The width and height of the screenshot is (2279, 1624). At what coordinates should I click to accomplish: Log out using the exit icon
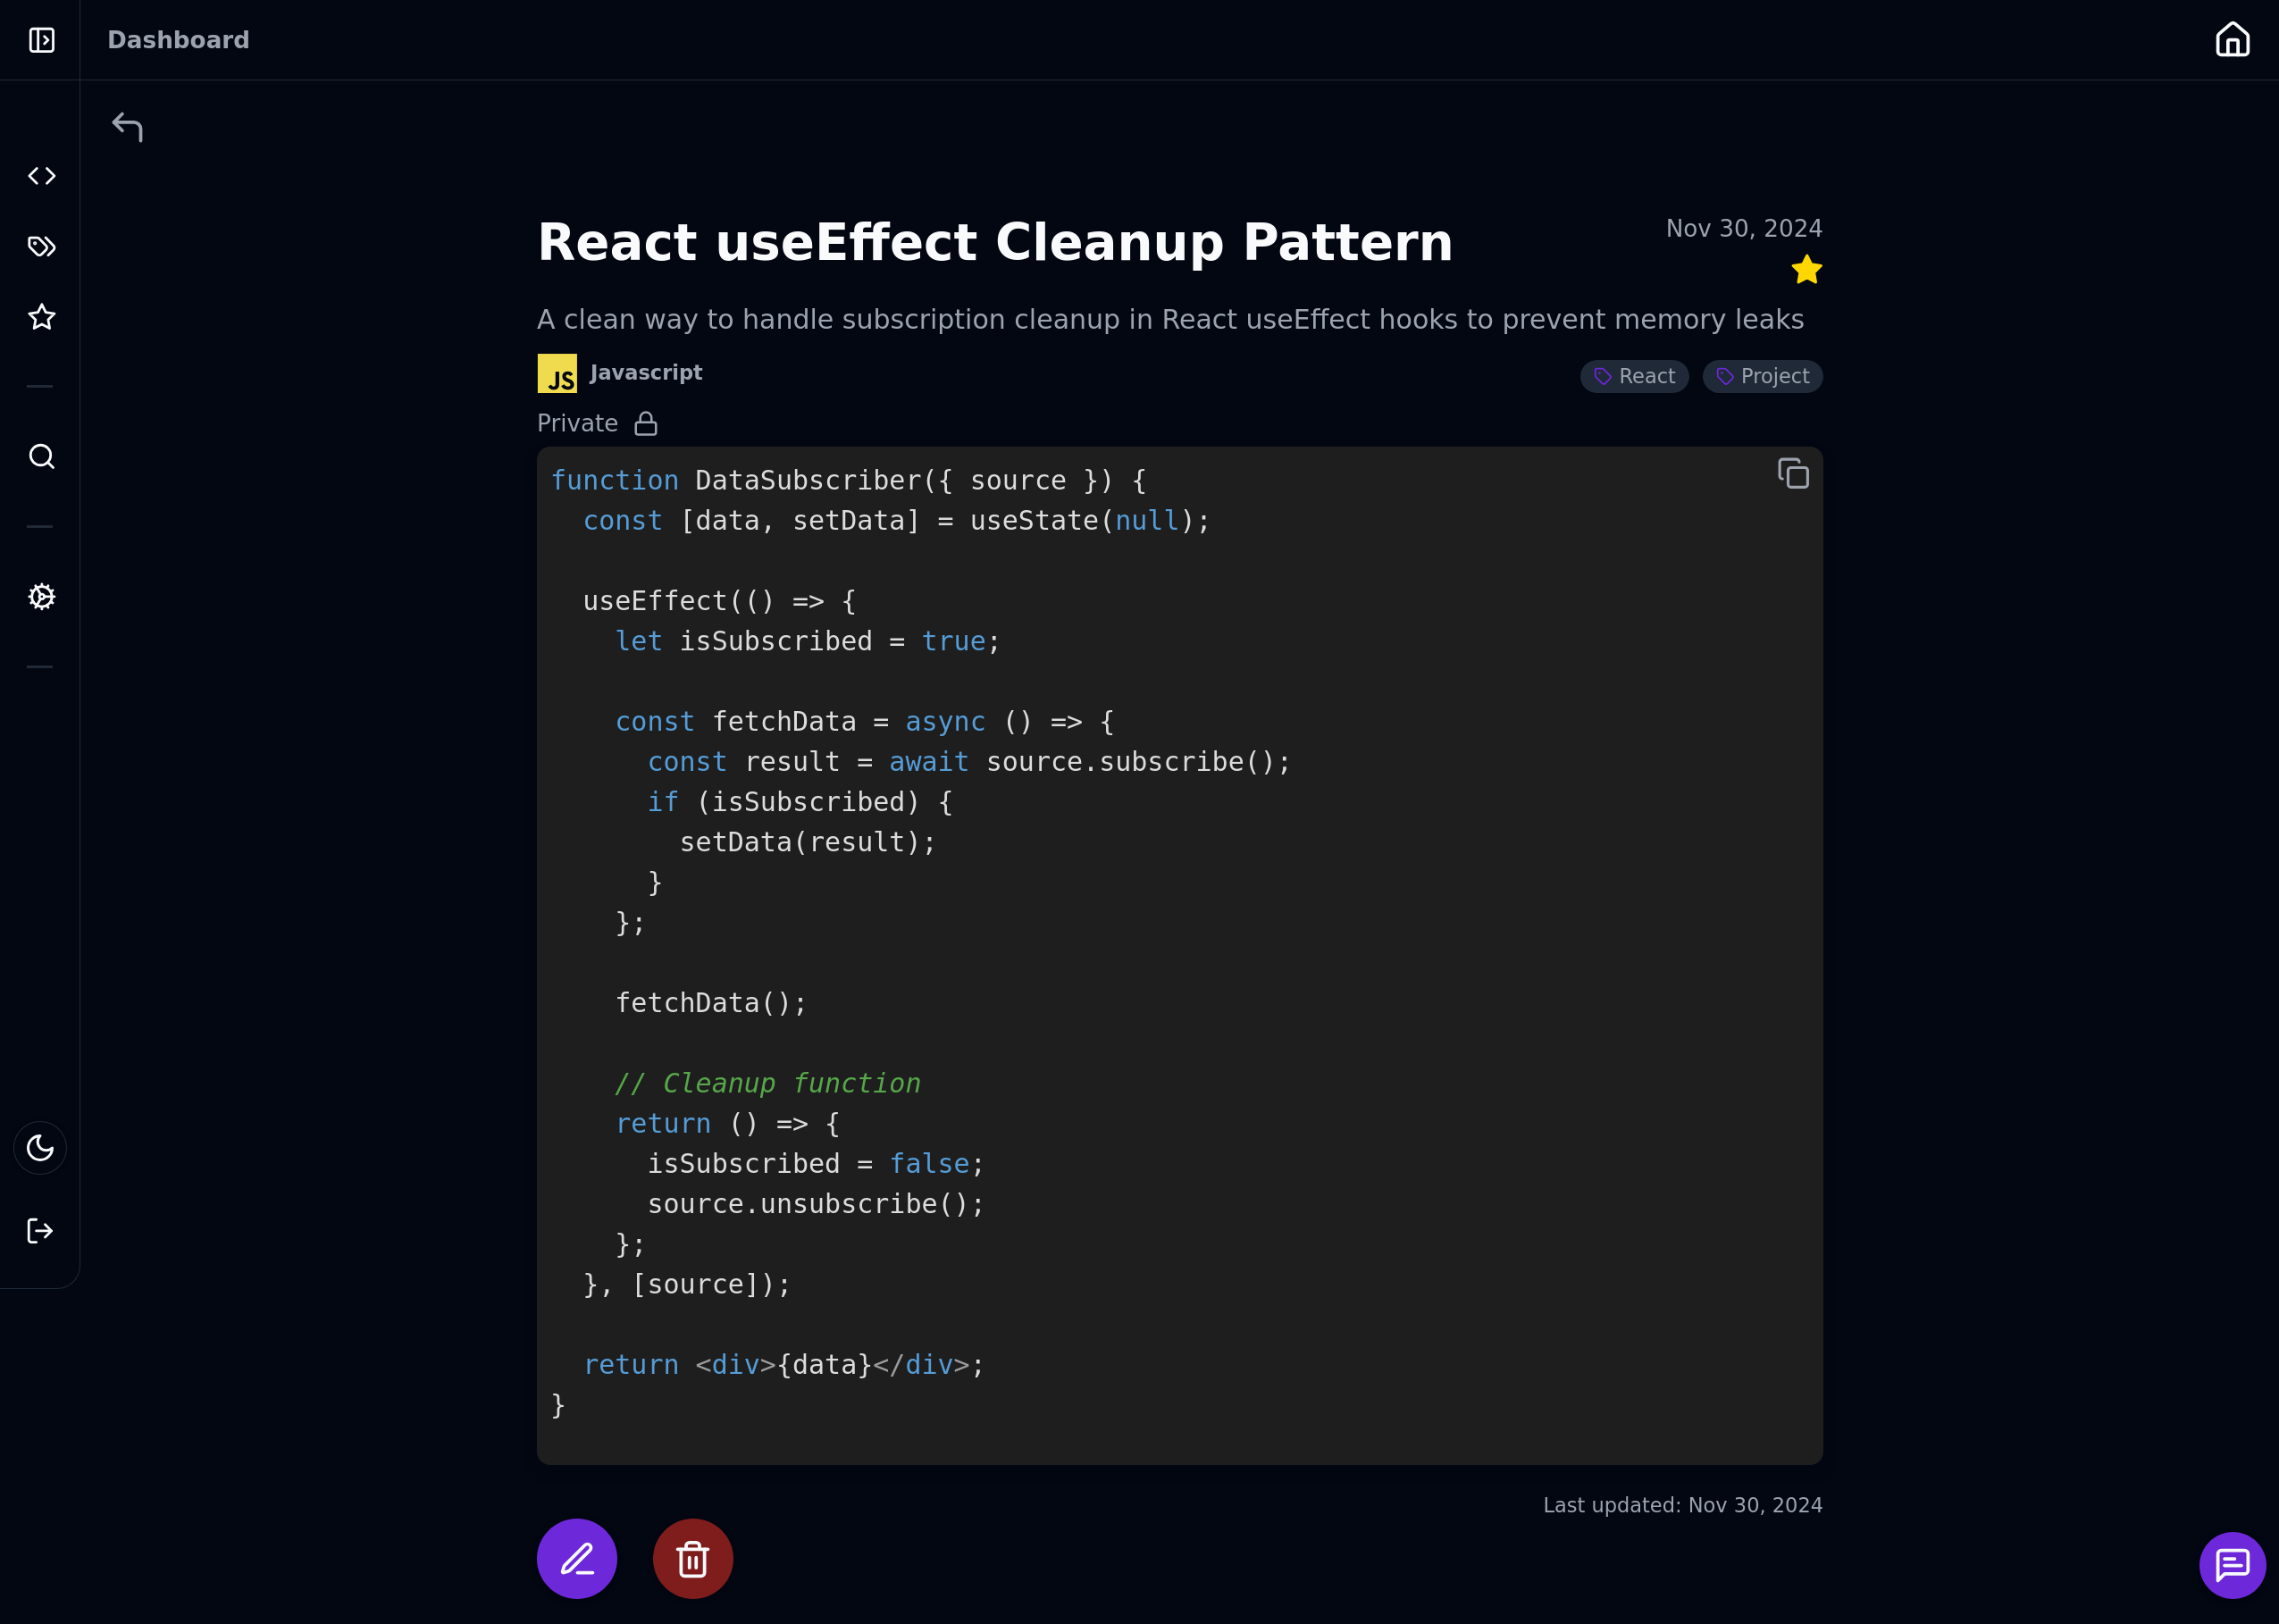(40, 1231)
